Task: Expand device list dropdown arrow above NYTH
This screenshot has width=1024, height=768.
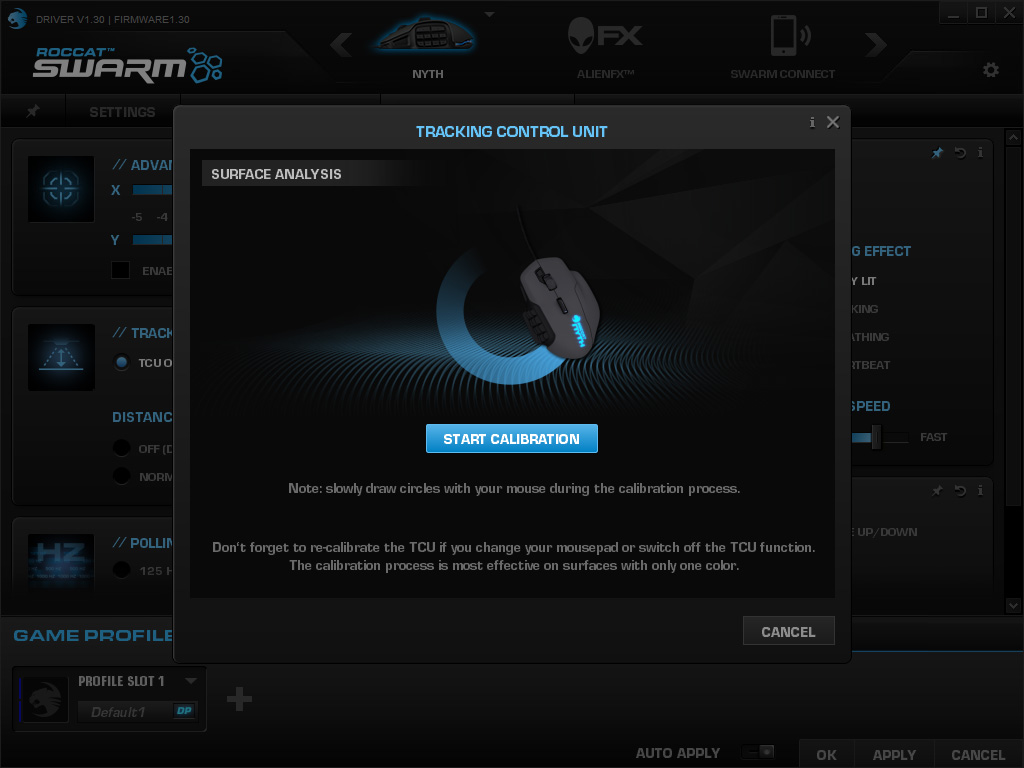Action: (x=489, y=14)
